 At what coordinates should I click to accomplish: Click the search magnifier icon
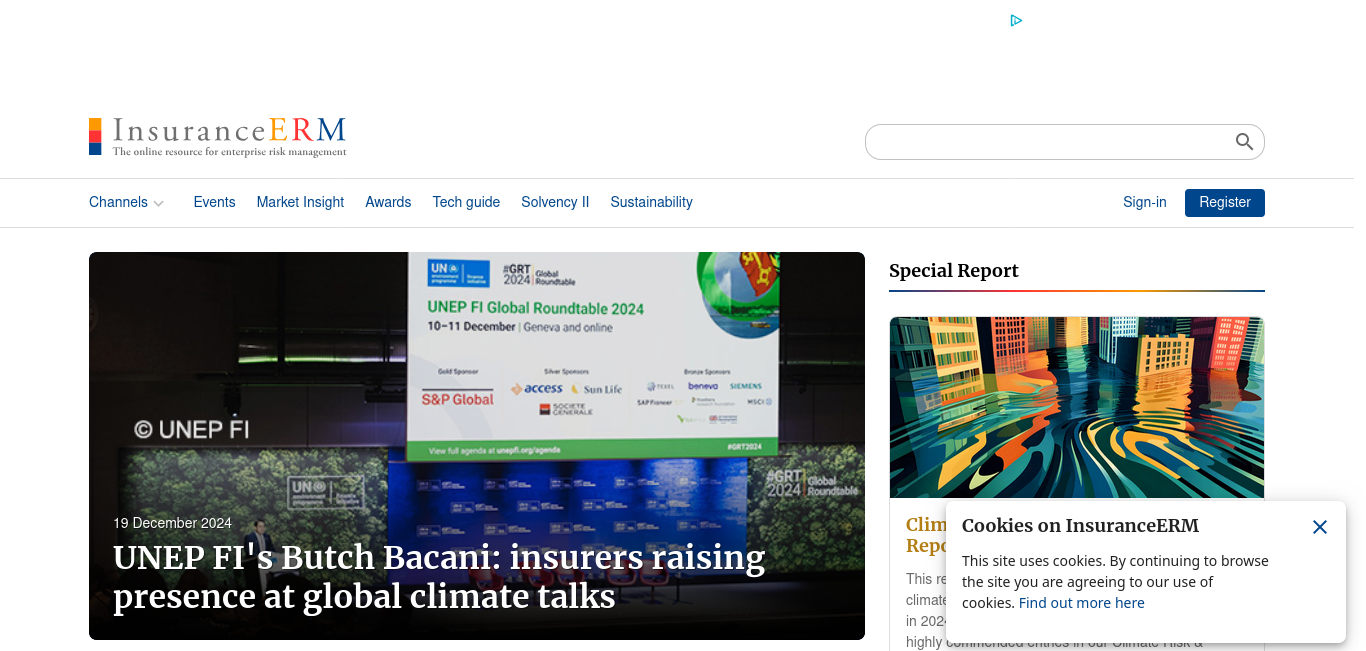click(1244, 142)
